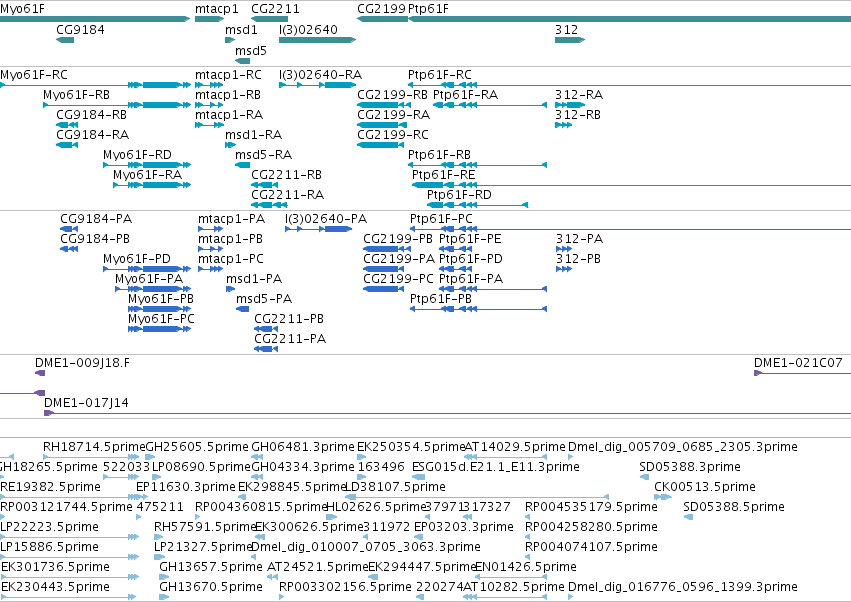Click the CG2199 gene bar
851x602 pixels.
pos(383,20)
